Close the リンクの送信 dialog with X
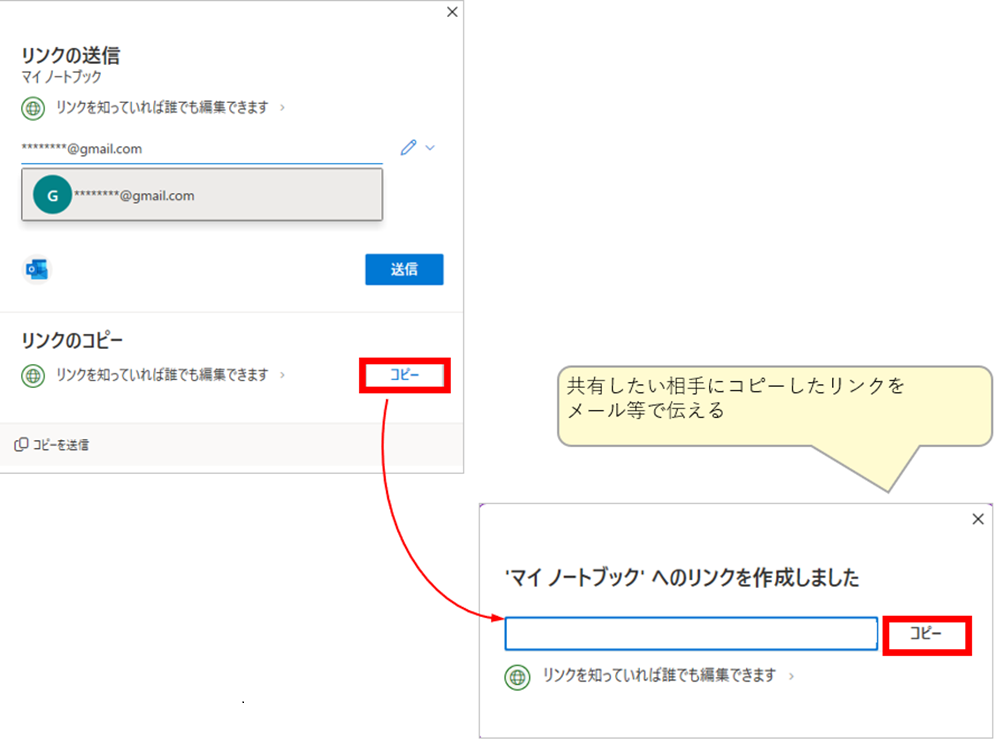Screen dimensions: 1000x742 click(452, 12)
